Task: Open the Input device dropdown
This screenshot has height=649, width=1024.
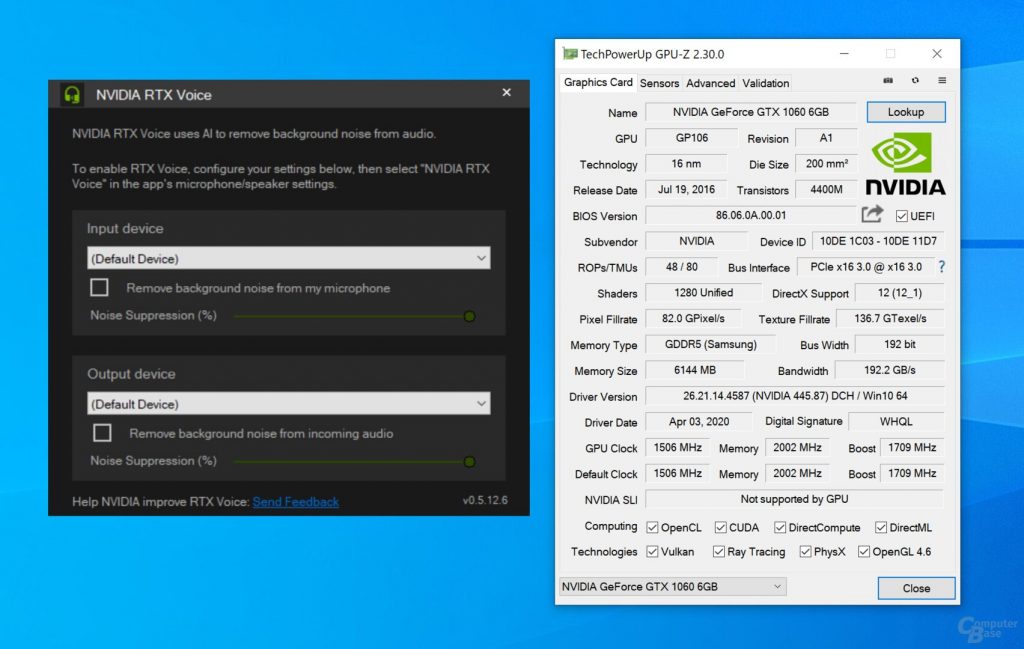Action: (x=289, y=258)
